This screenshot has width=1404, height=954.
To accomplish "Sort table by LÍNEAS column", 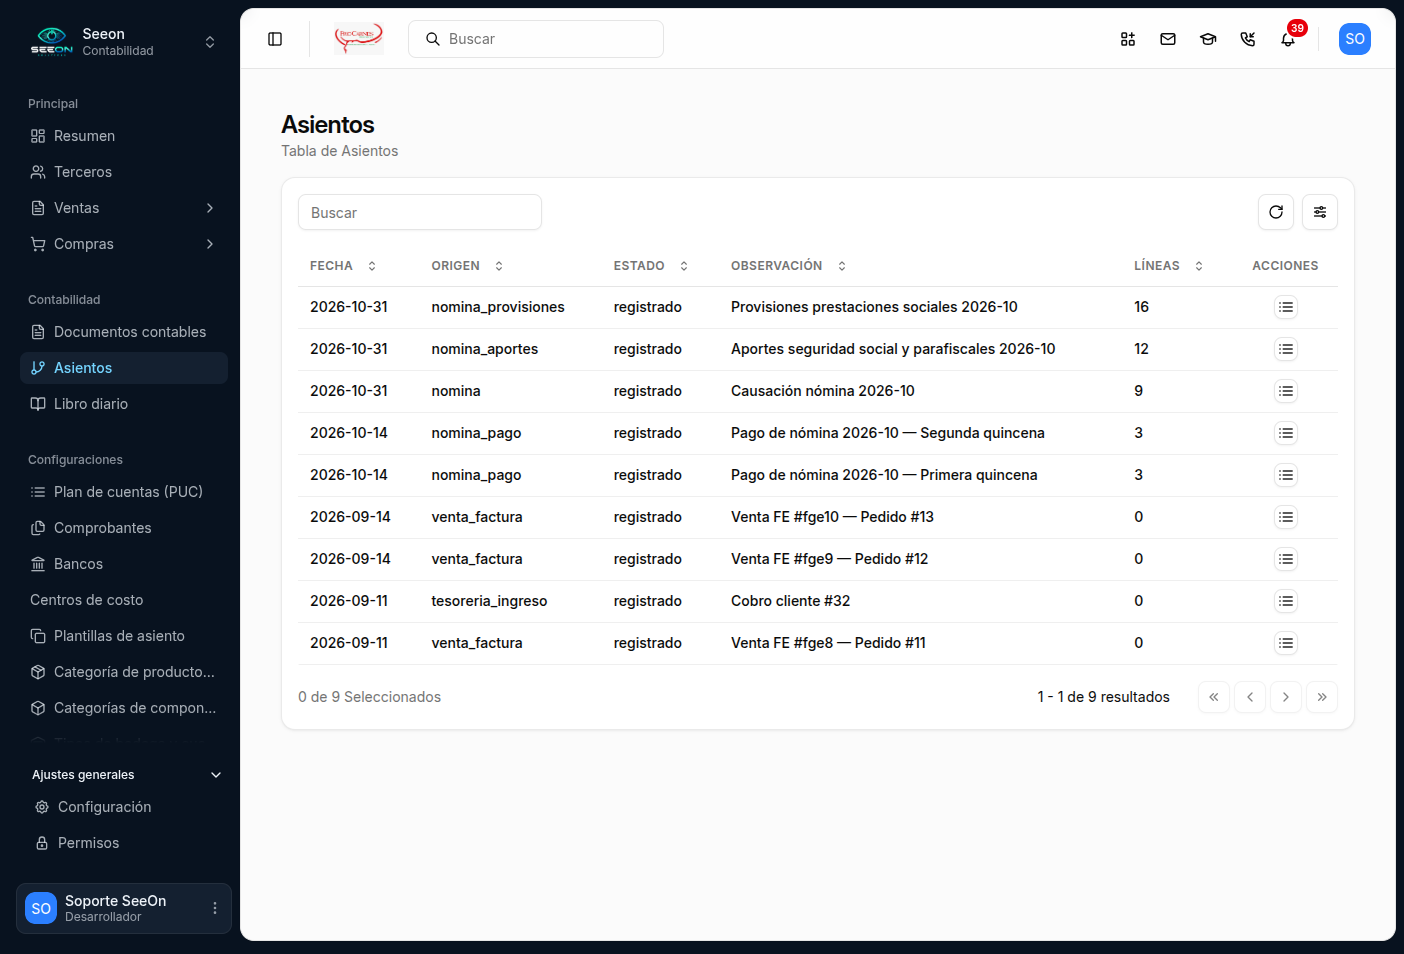I will 1168,266.
